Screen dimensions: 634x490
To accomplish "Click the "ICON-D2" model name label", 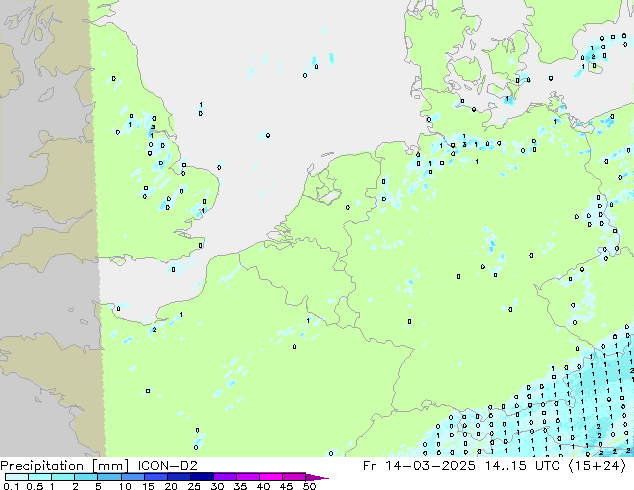I will (167, 466).
